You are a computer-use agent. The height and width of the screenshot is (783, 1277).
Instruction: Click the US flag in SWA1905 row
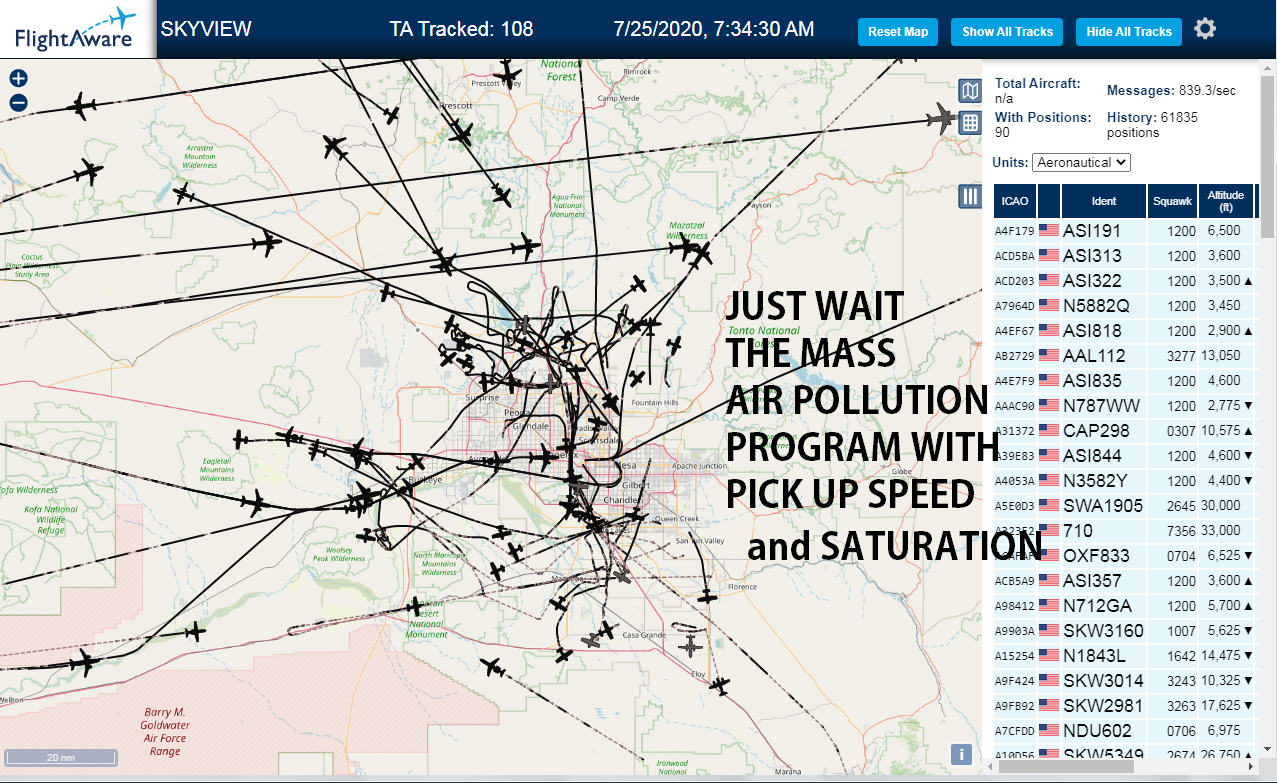[1049, 505]
